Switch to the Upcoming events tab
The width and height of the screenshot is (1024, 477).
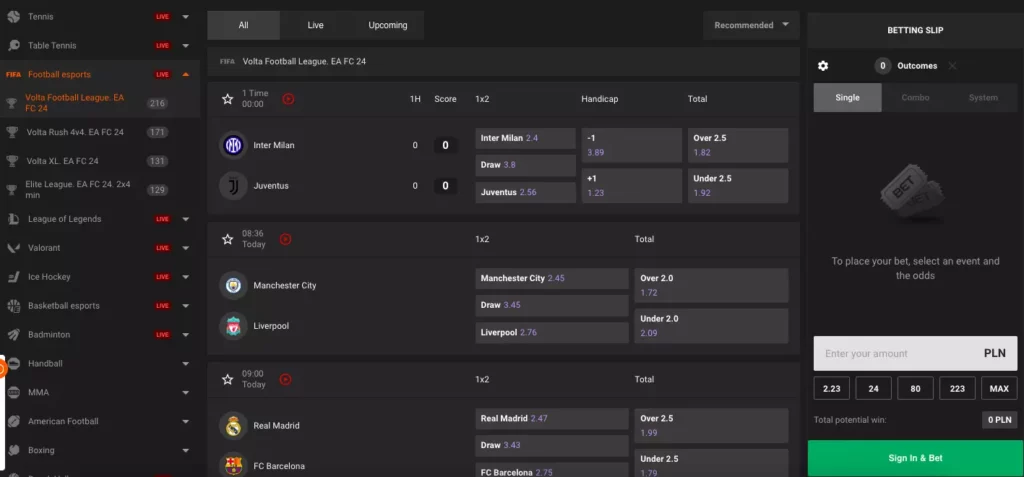388,25
